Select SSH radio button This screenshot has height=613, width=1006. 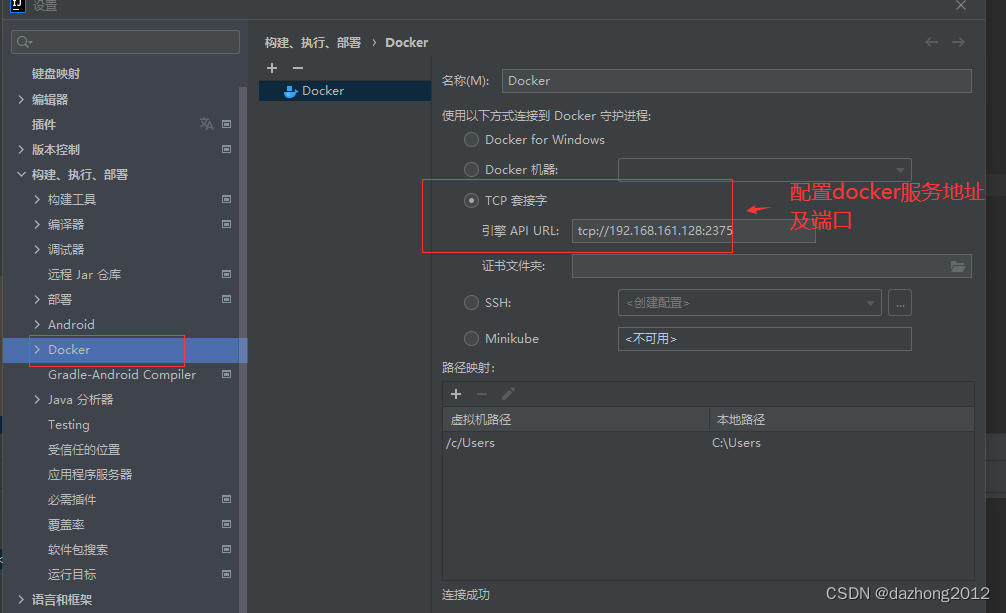[472, 302]
